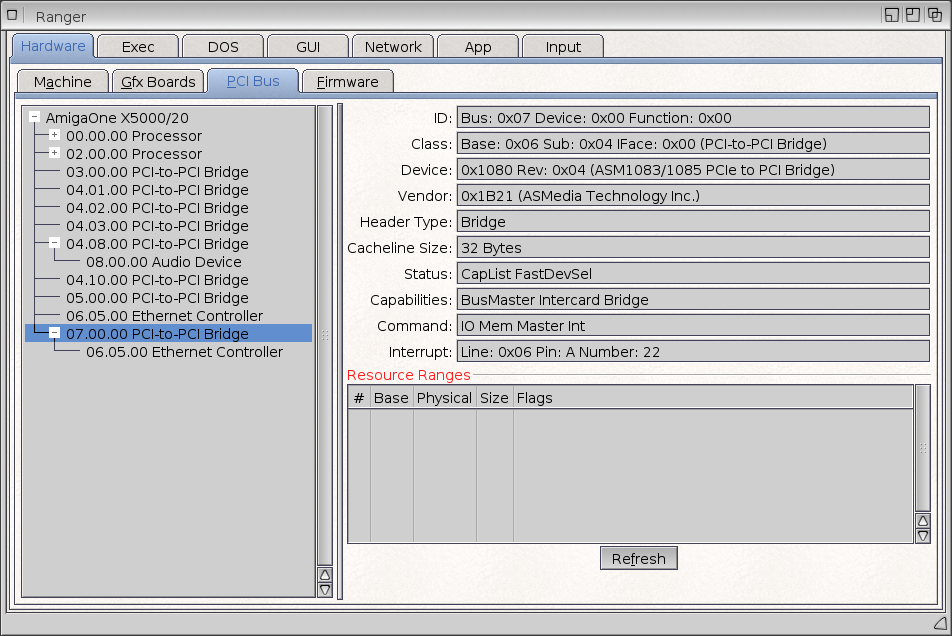This screenshot has height=636, width=952.
Task: Expand the 00.00.00 Processor node
Action: pyautogui.click(x=54, y=135)
